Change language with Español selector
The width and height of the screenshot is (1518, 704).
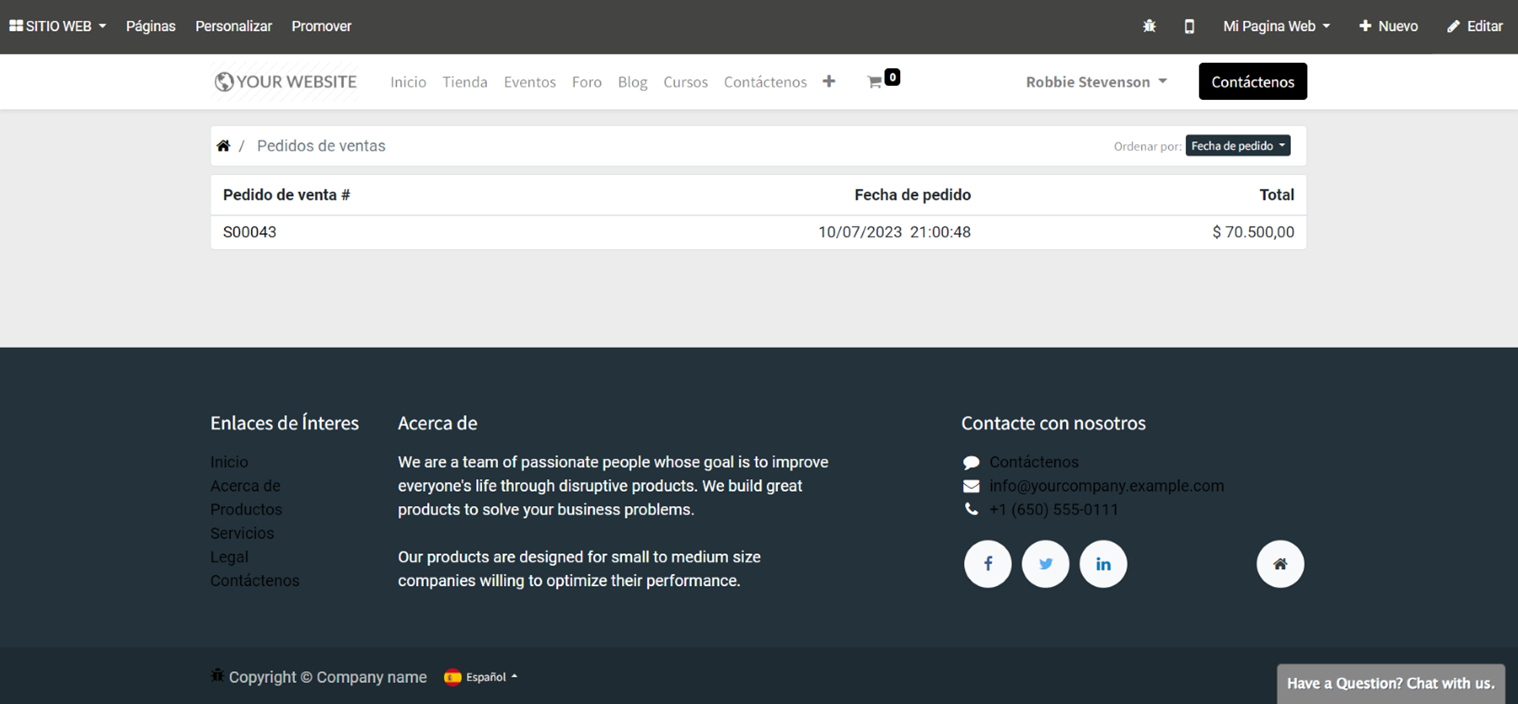pyautogui.click(x=481, y=677)
